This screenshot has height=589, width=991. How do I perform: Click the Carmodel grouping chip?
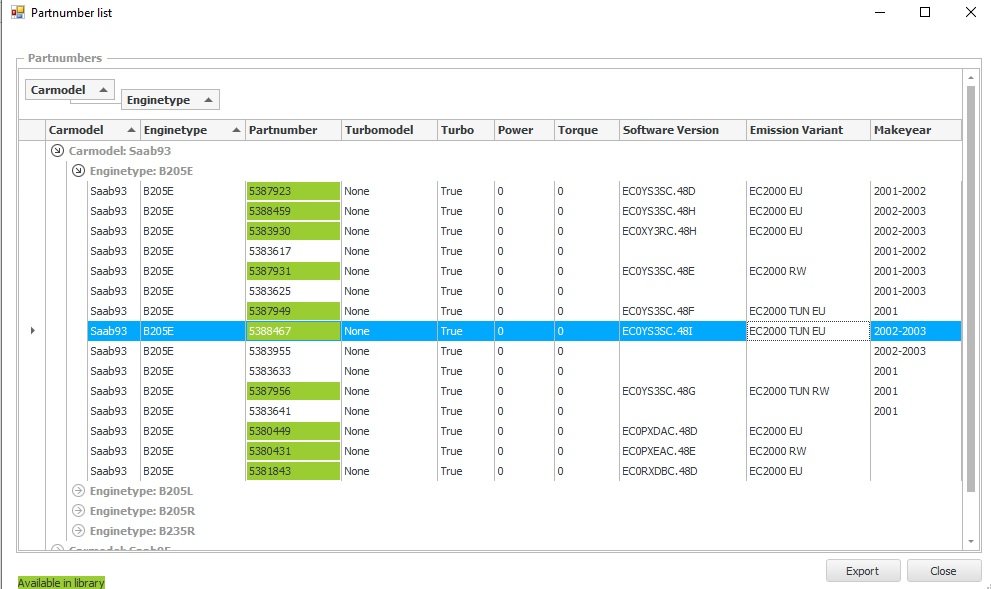(x=70, y=90)
